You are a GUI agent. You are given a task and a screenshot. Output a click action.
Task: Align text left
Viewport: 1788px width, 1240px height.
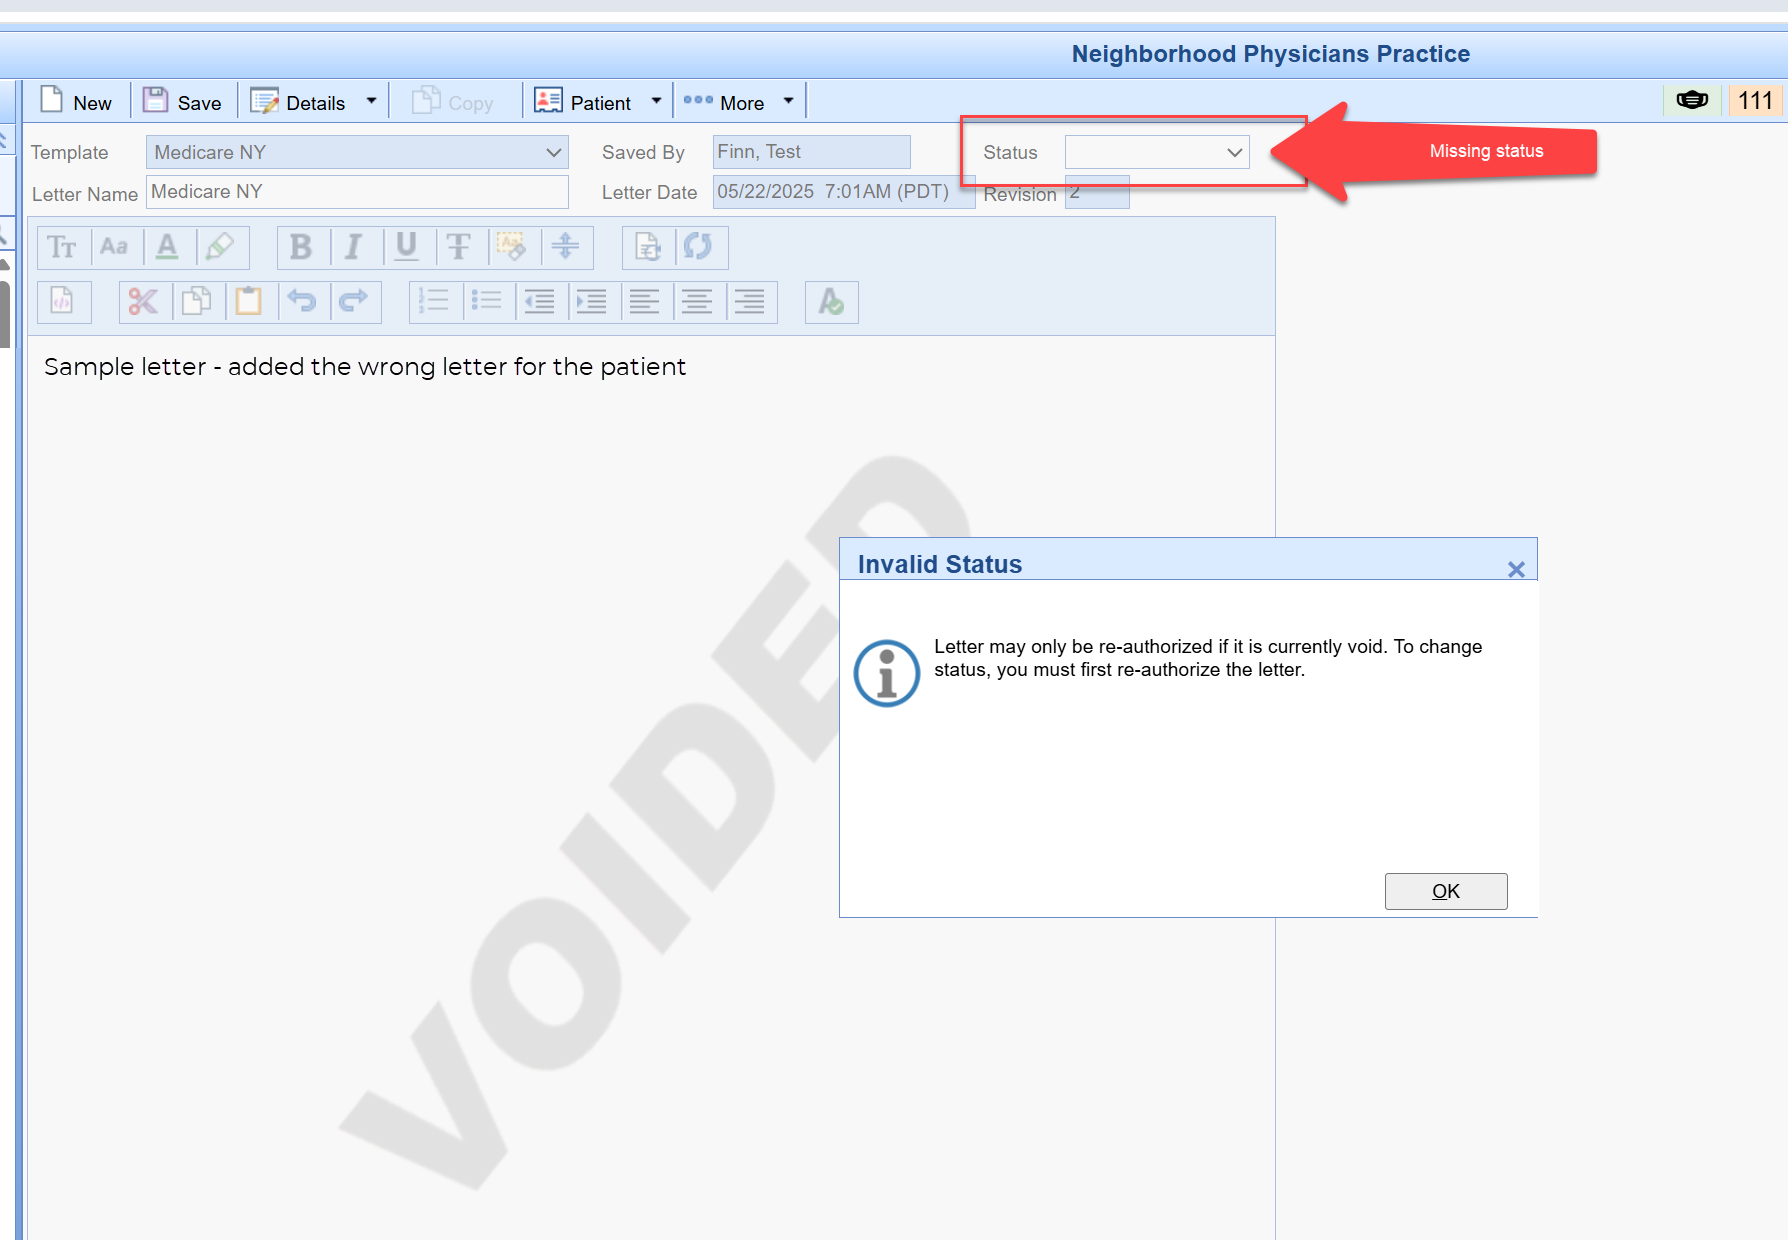[645, 302]
